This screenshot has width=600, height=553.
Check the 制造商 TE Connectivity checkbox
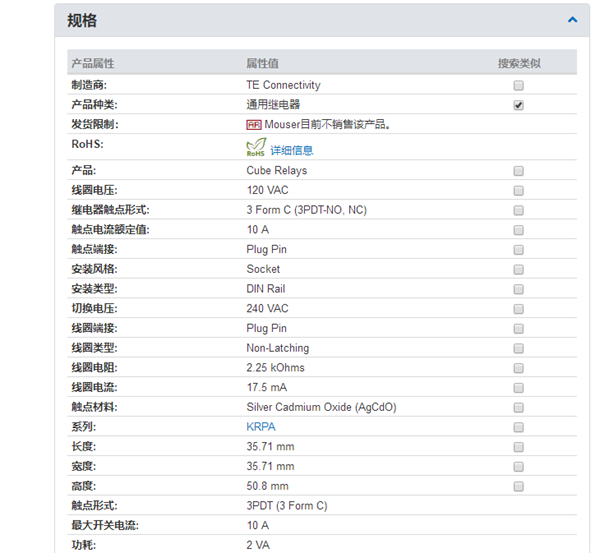[518, 85]
